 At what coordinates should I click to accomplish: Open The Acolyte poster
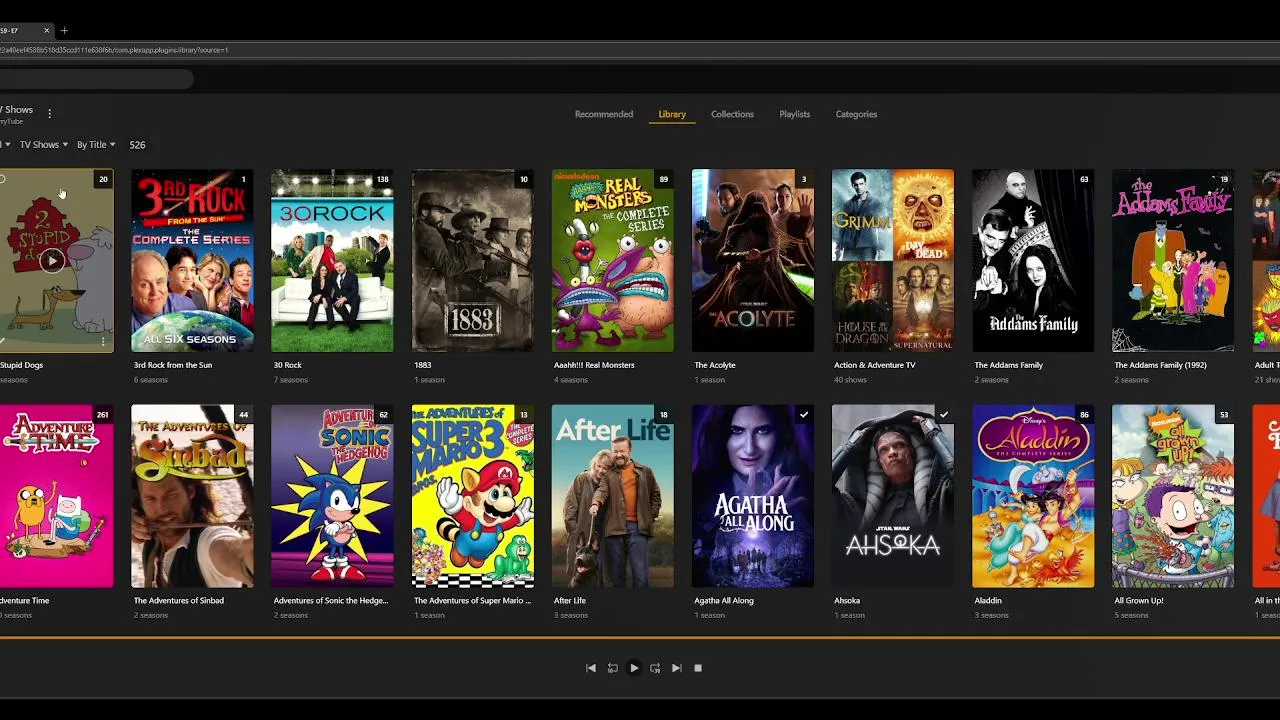753,261
